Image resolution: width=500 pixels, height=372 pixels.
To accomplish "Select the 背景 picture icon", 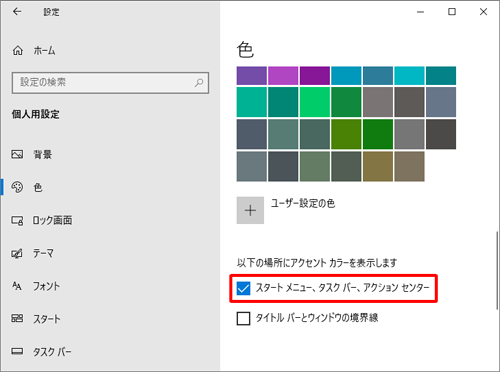I will coord(17,154).
